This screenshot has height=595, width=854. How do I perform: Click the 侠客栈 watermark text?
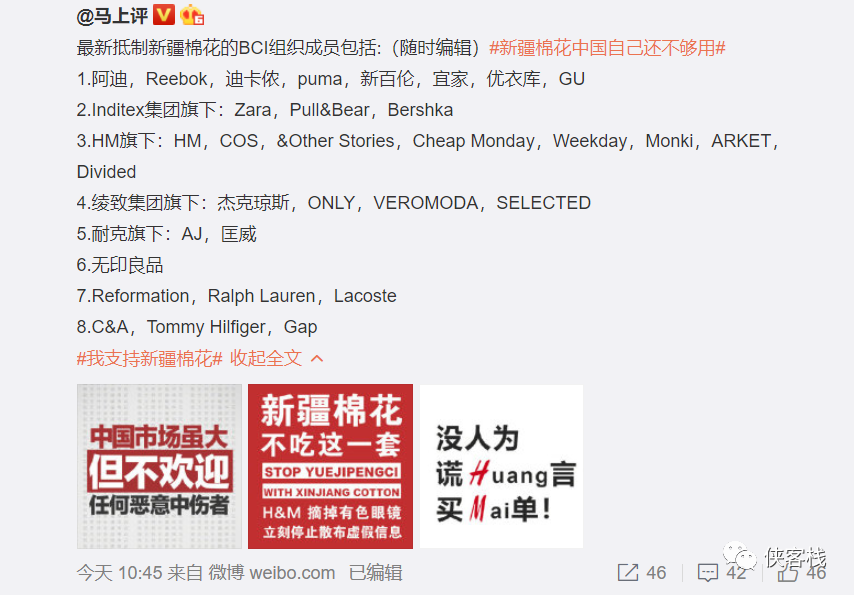pyautogui.click(x=796, y=558)
